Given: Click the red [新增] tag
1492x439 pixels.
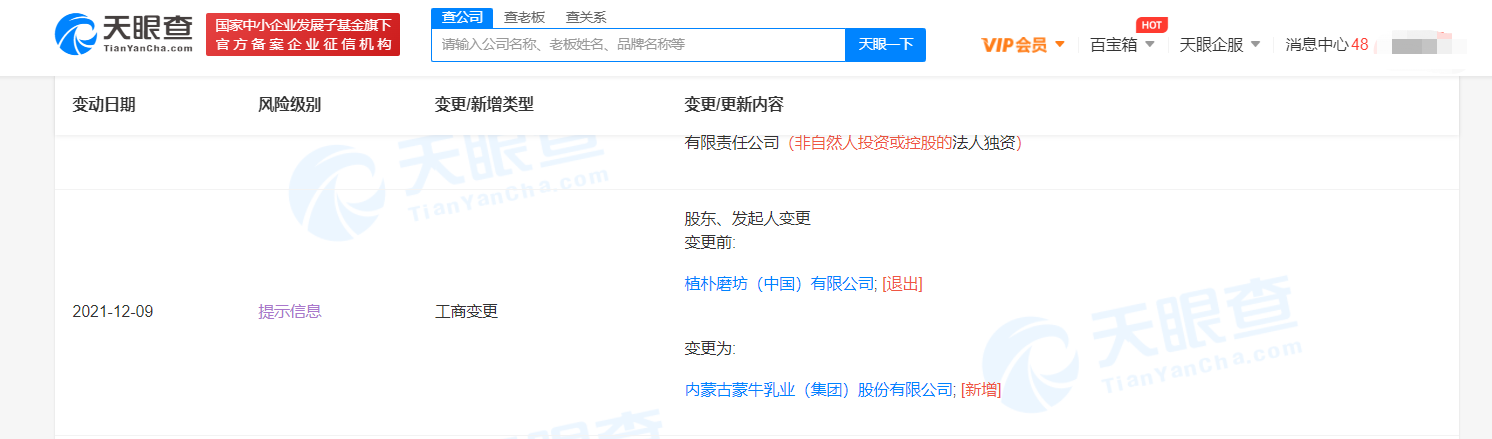Looking at the screenshot, I should [x=981, y=390].
